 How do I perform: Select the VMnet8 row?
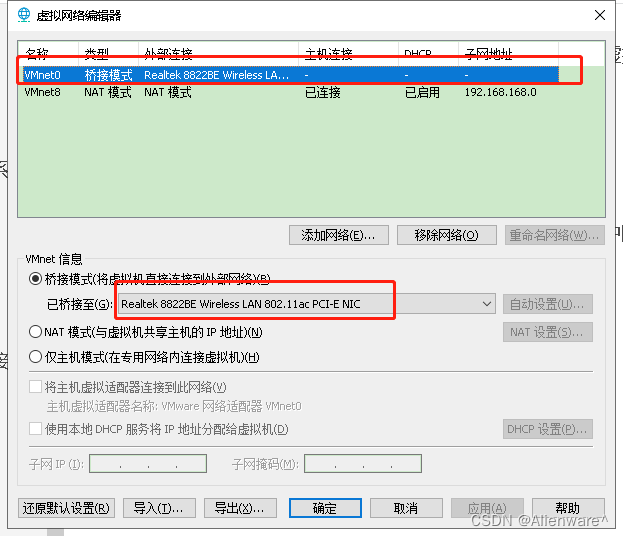pos(290,92)
